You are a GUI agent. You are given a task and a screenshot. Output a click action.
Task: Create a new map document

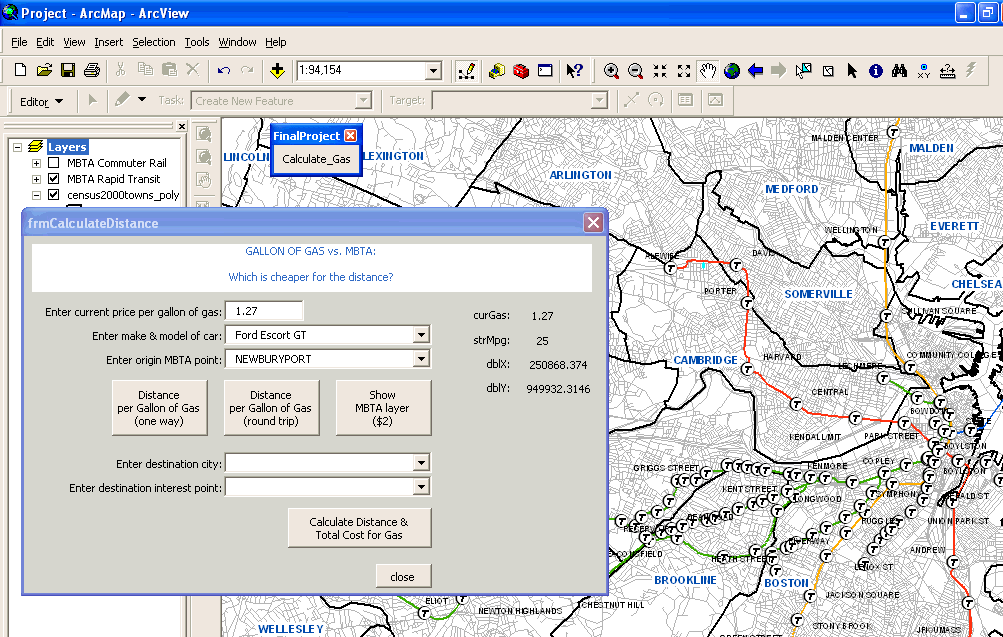[x=20, y=70]
